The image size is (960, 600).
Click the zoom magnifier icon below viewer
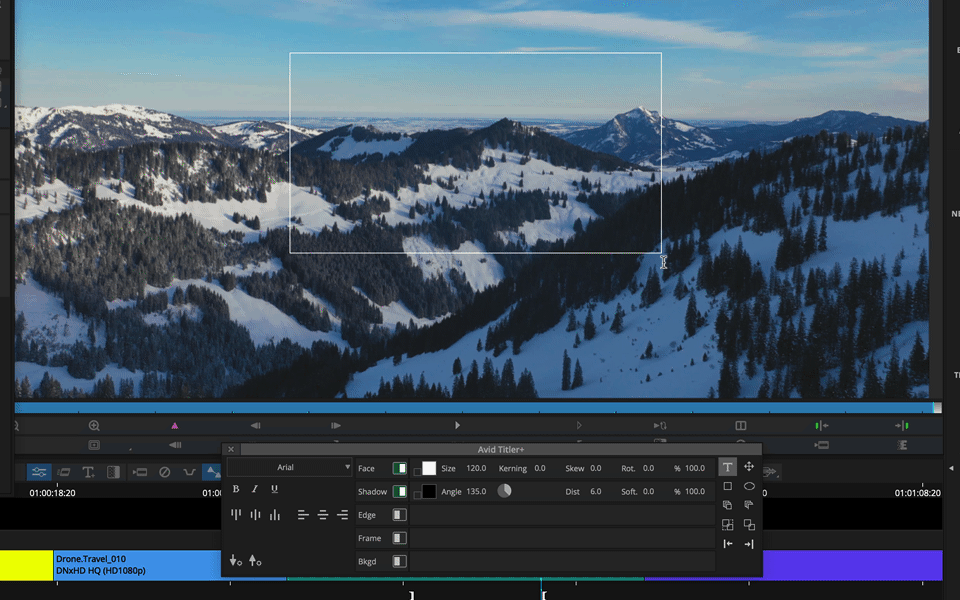click(94, 426)
